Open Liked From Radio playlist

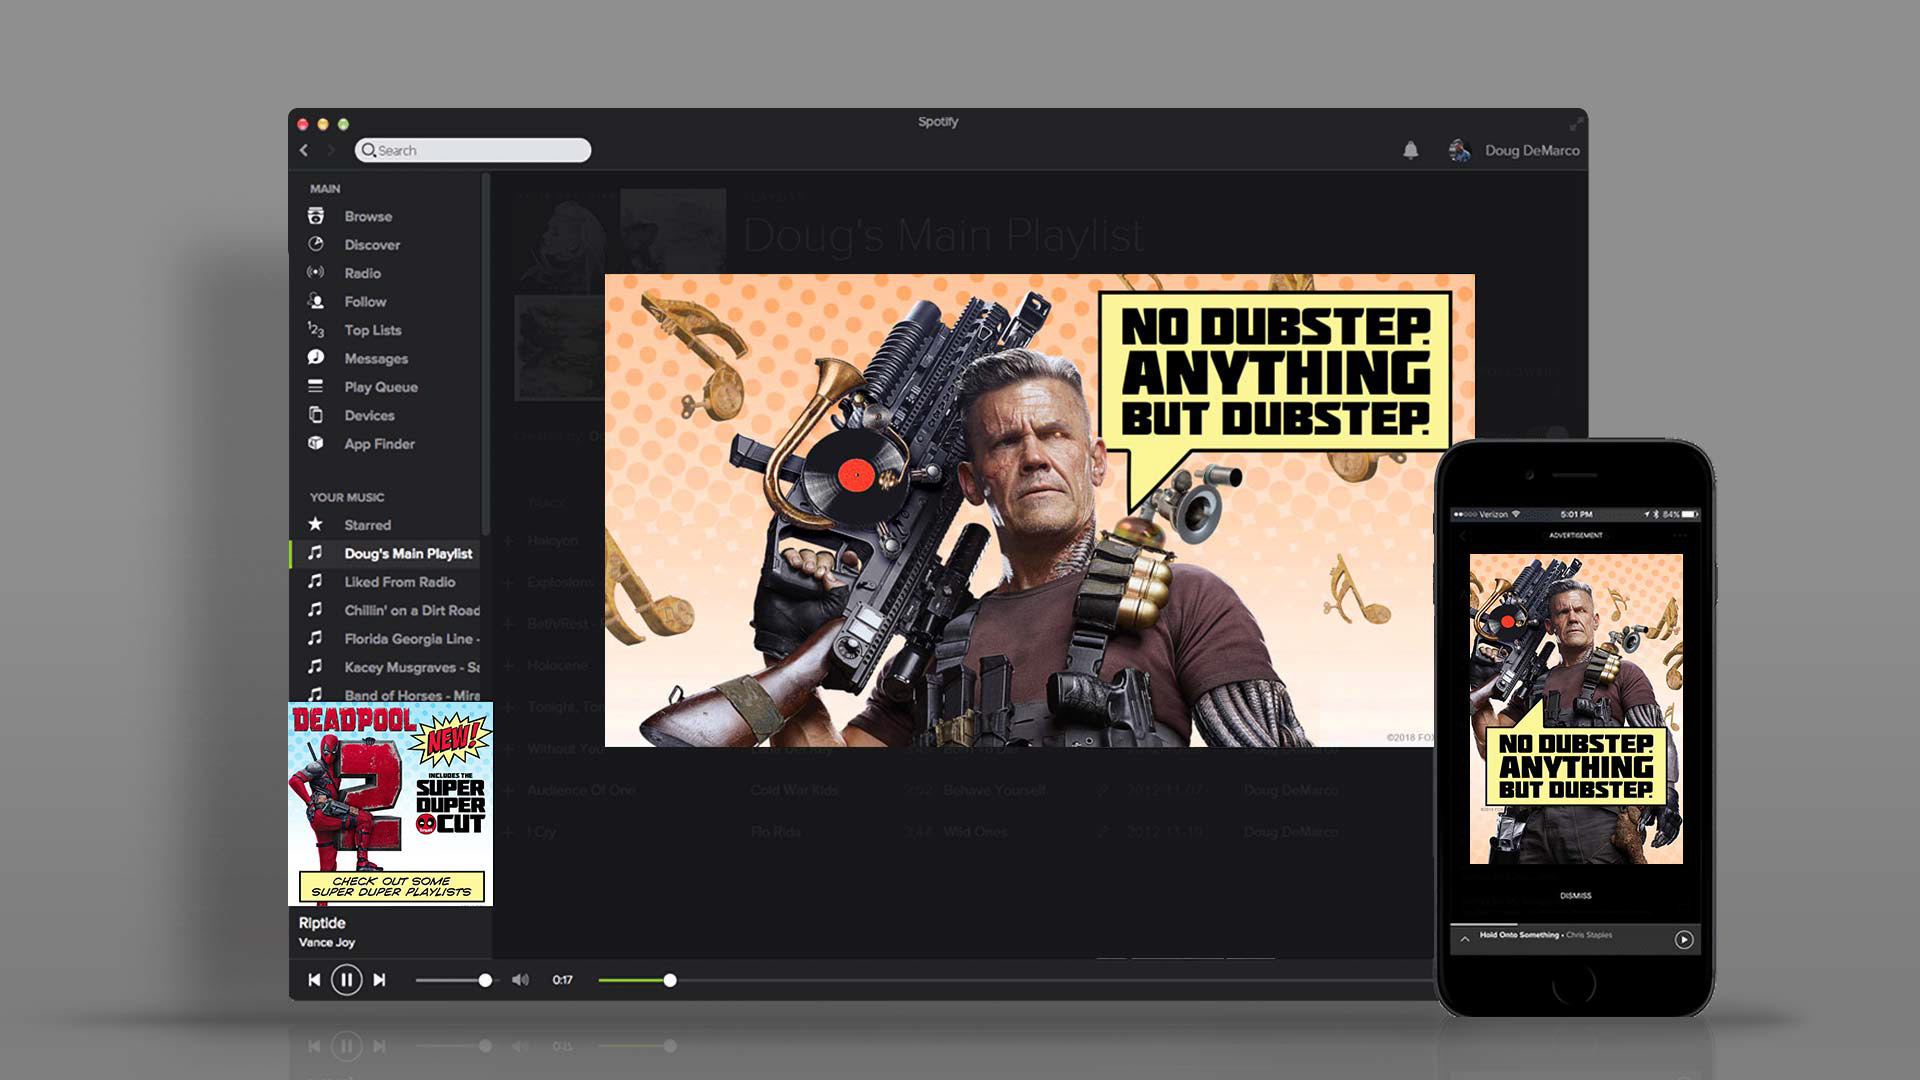(x=399, y=582)
